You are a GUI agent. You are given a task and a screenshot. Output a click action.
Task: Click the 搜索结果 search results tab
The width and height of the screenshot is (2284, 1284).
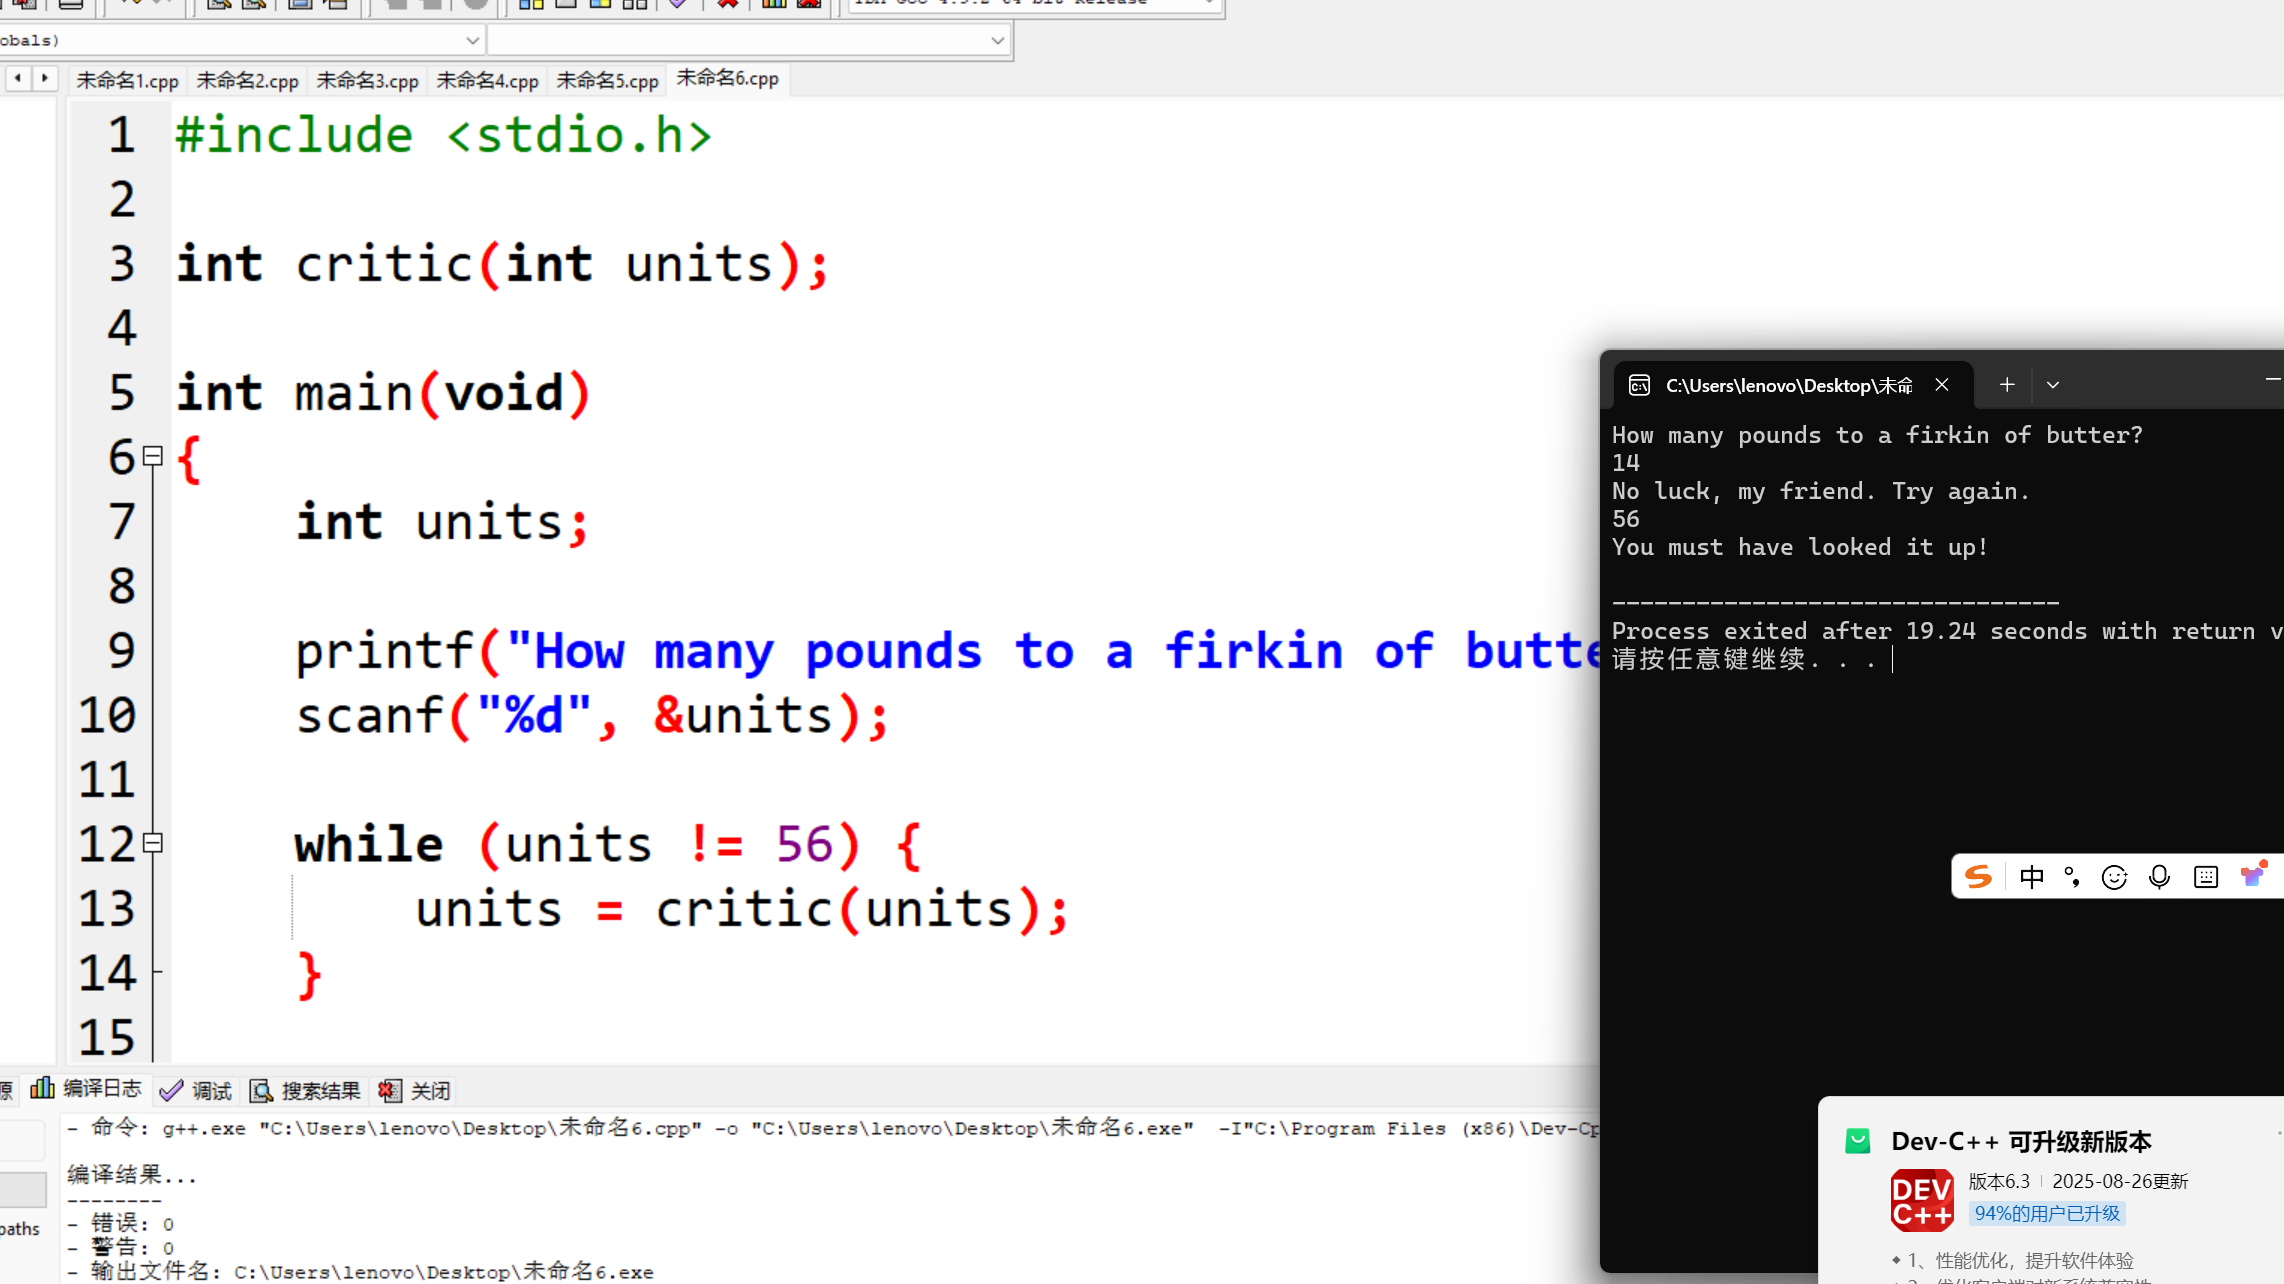pyautogui.click(x=306, y=1090)
